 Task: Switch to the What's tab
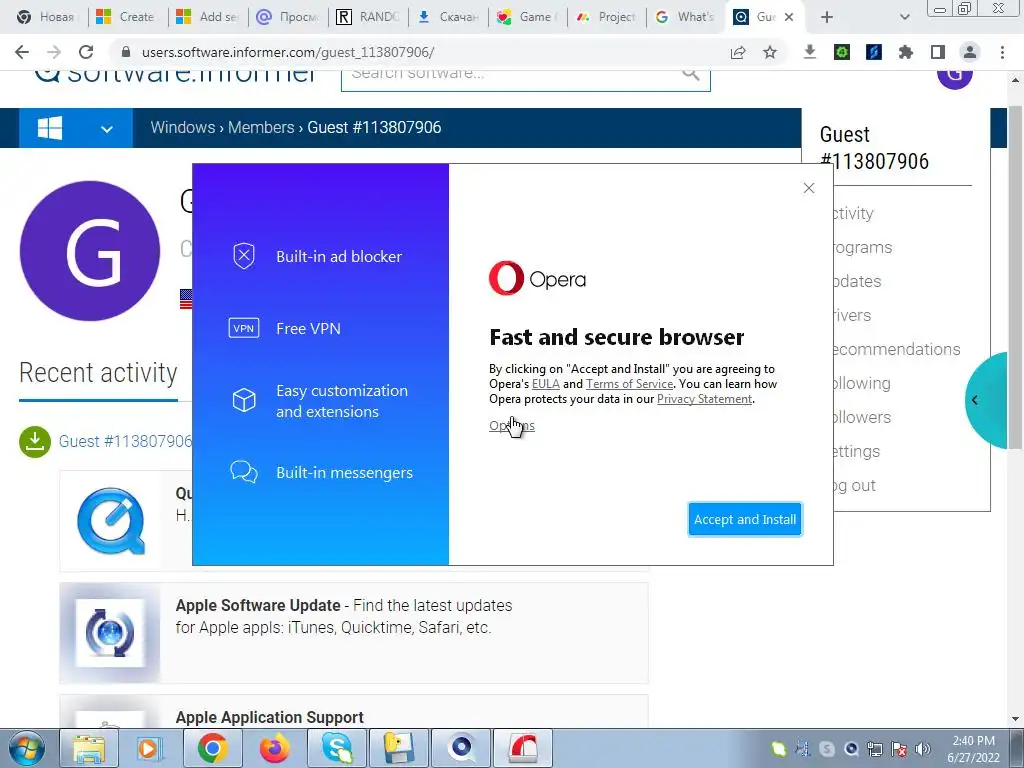(x=686, y=17)
